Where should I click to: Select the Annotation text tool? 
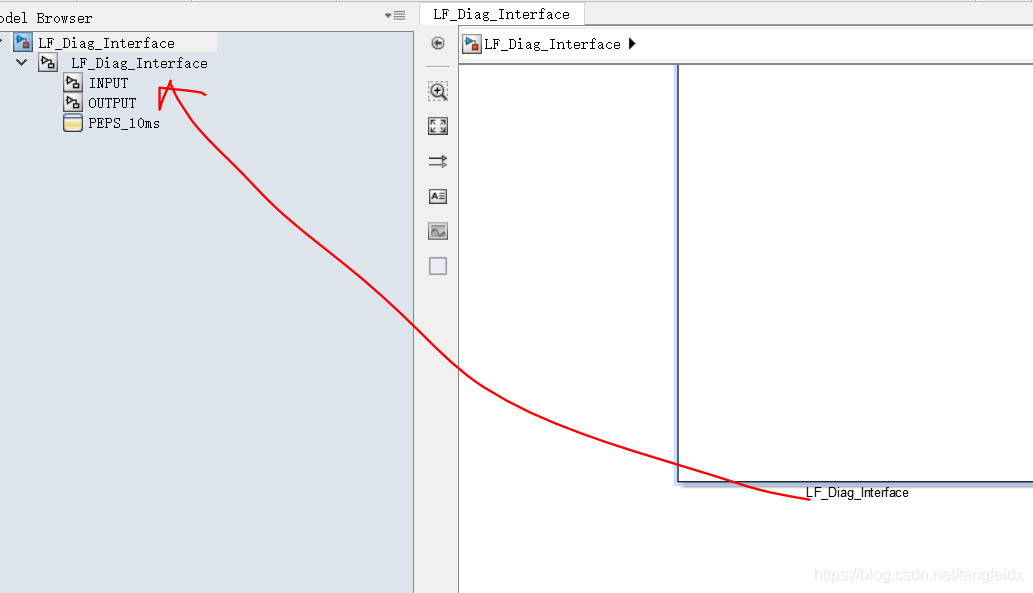pos(438,196)
